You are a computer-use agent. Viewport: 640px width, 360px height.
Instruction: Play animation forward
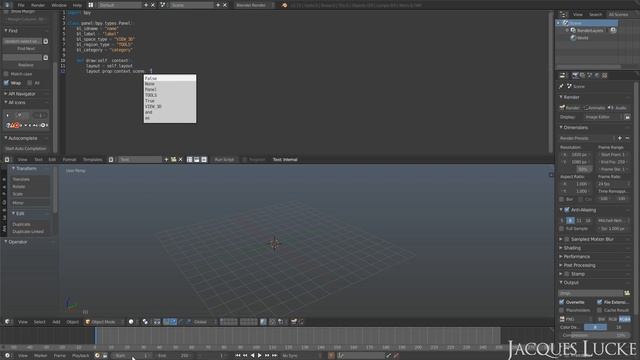260,356
